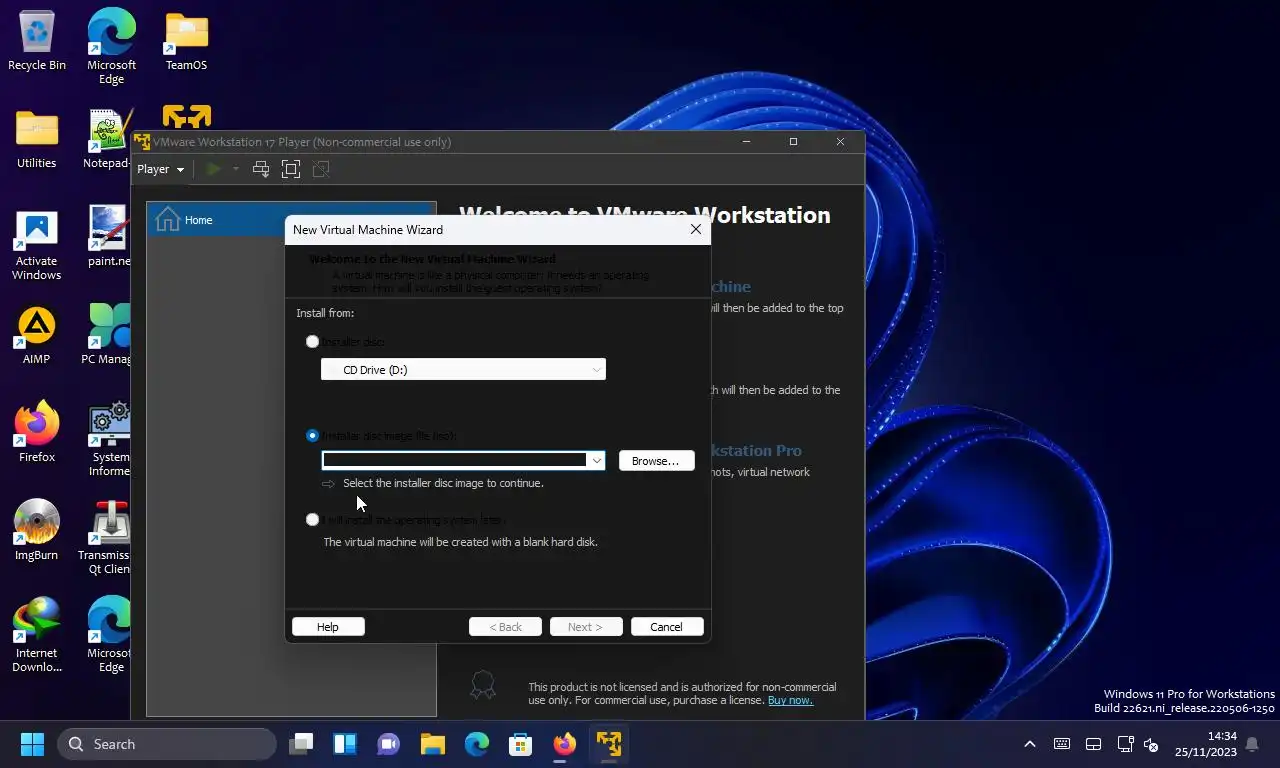Select the ImgBurn desktop icon
This screenshot has width=1280, height=768.
[37, 531]
